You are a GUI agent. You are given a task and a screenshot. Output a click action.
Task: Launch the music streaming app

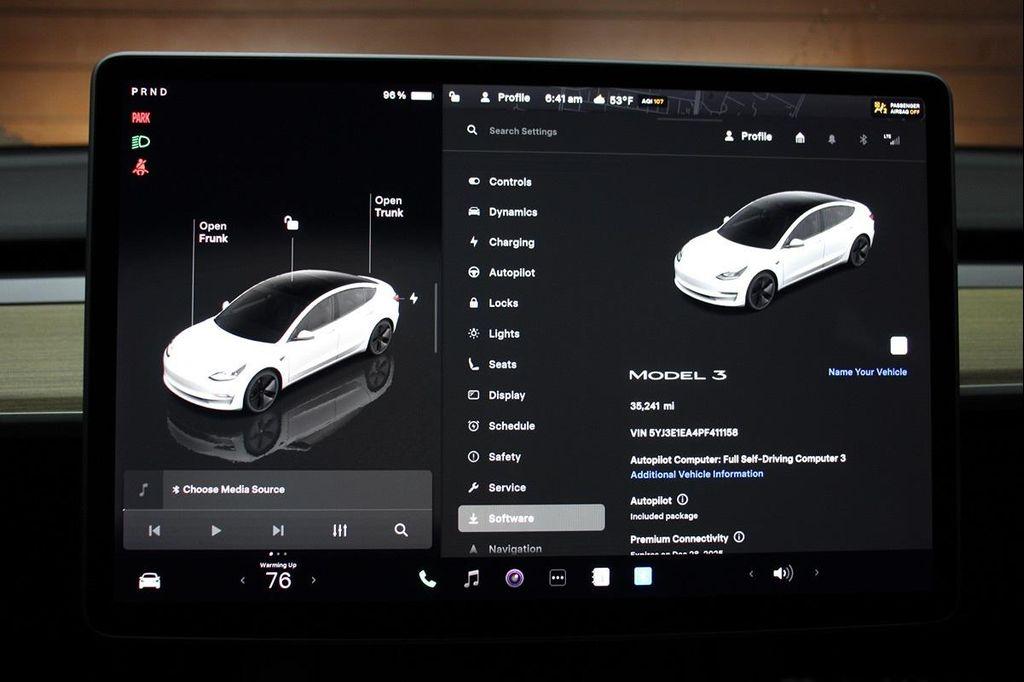tap(471, 577)
